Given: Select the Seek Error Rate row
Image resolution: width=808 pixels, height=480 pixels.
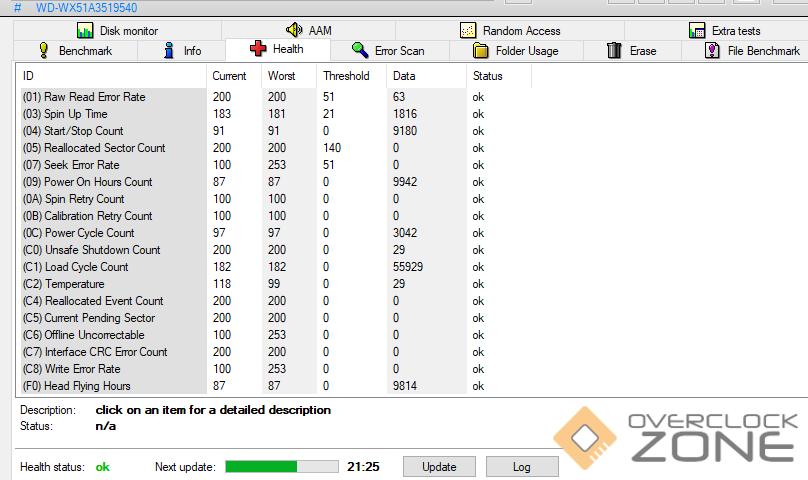Looking at the screenshot, I should [x=276, y=165].
